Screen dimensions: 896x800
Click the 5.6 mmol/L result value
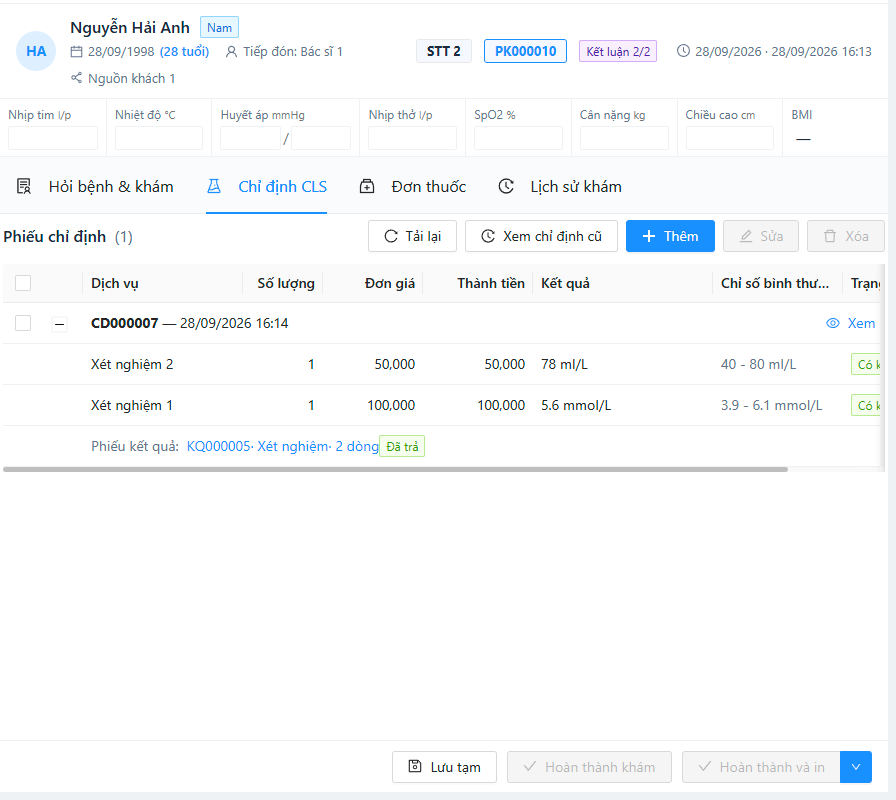pos(576,405)
